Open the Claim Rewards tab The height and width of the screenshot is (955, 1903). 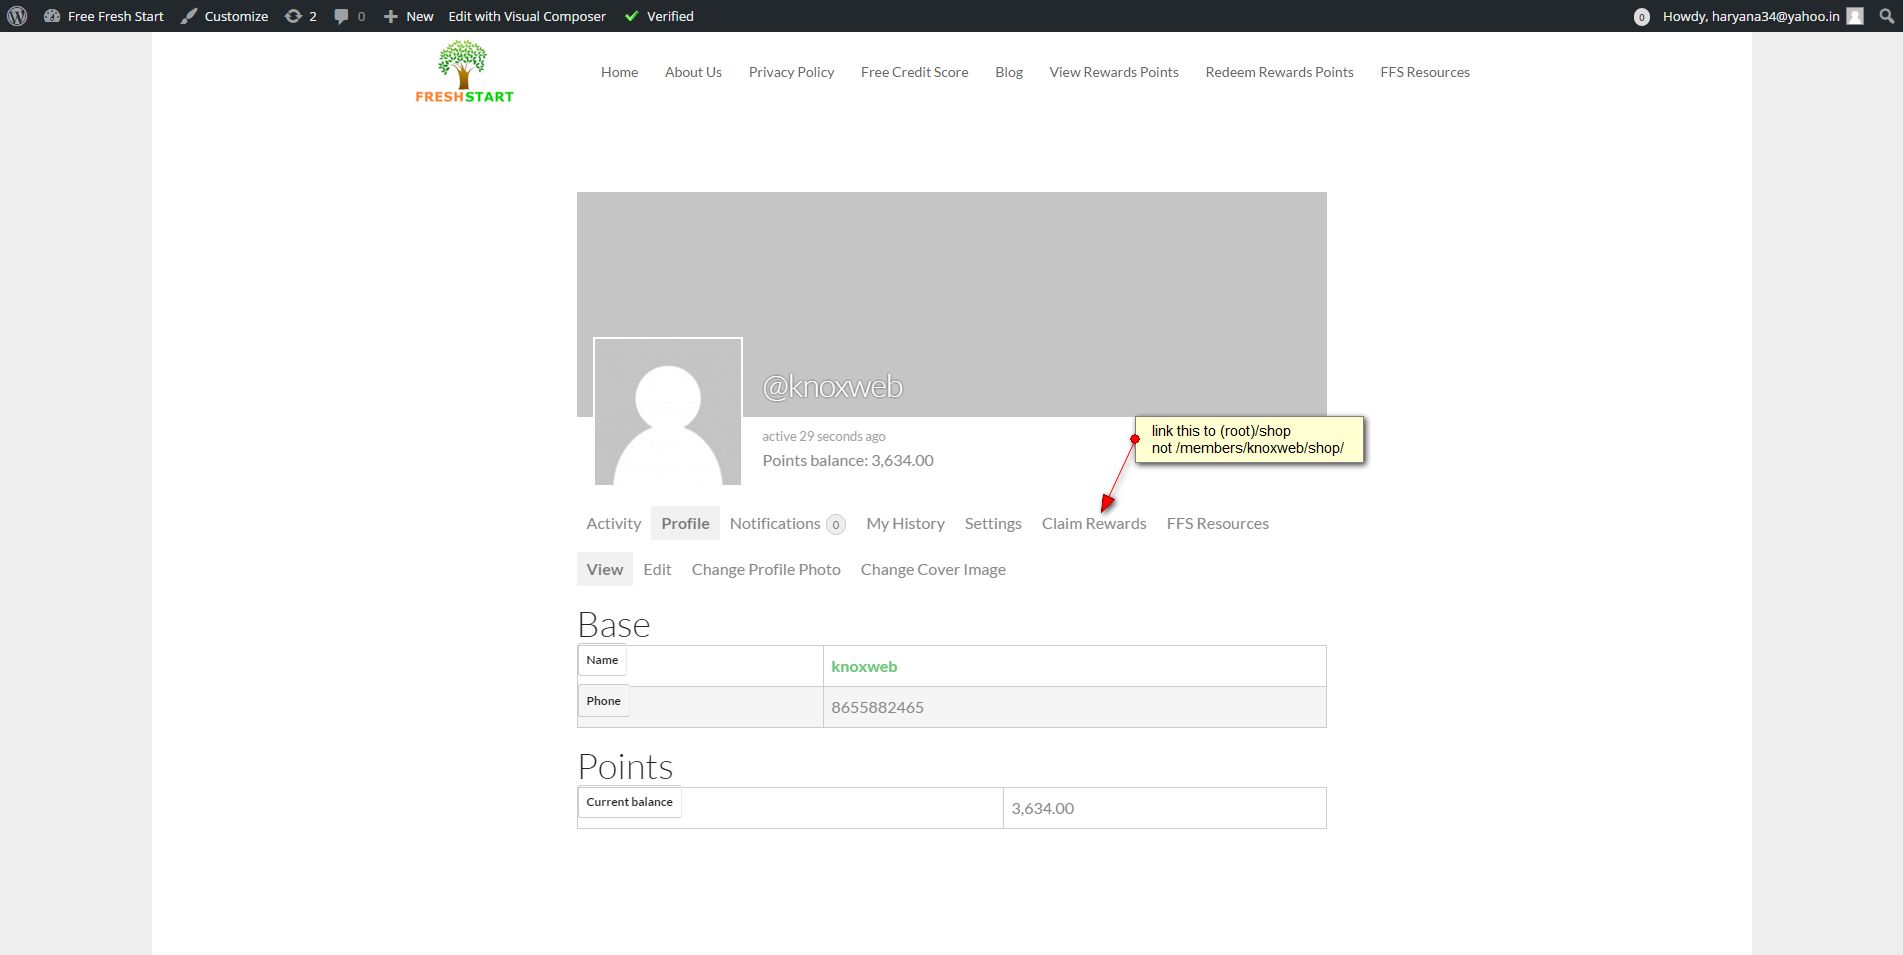click(1094, 523)
